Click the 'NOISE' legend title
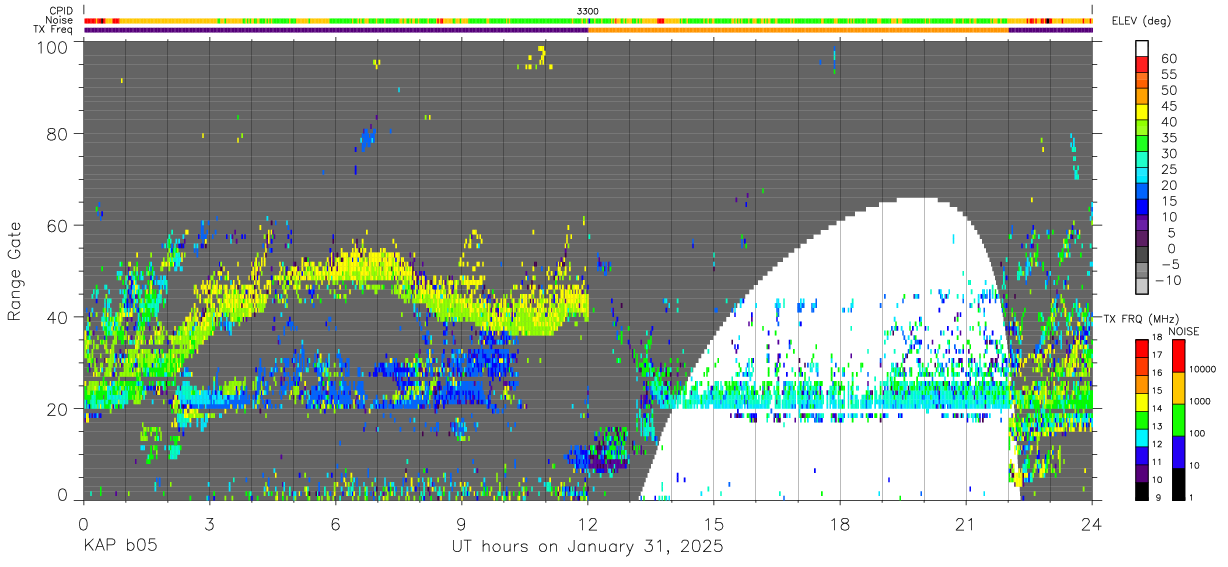The width and height of the screenshot is (1228, 567). 1183,331
